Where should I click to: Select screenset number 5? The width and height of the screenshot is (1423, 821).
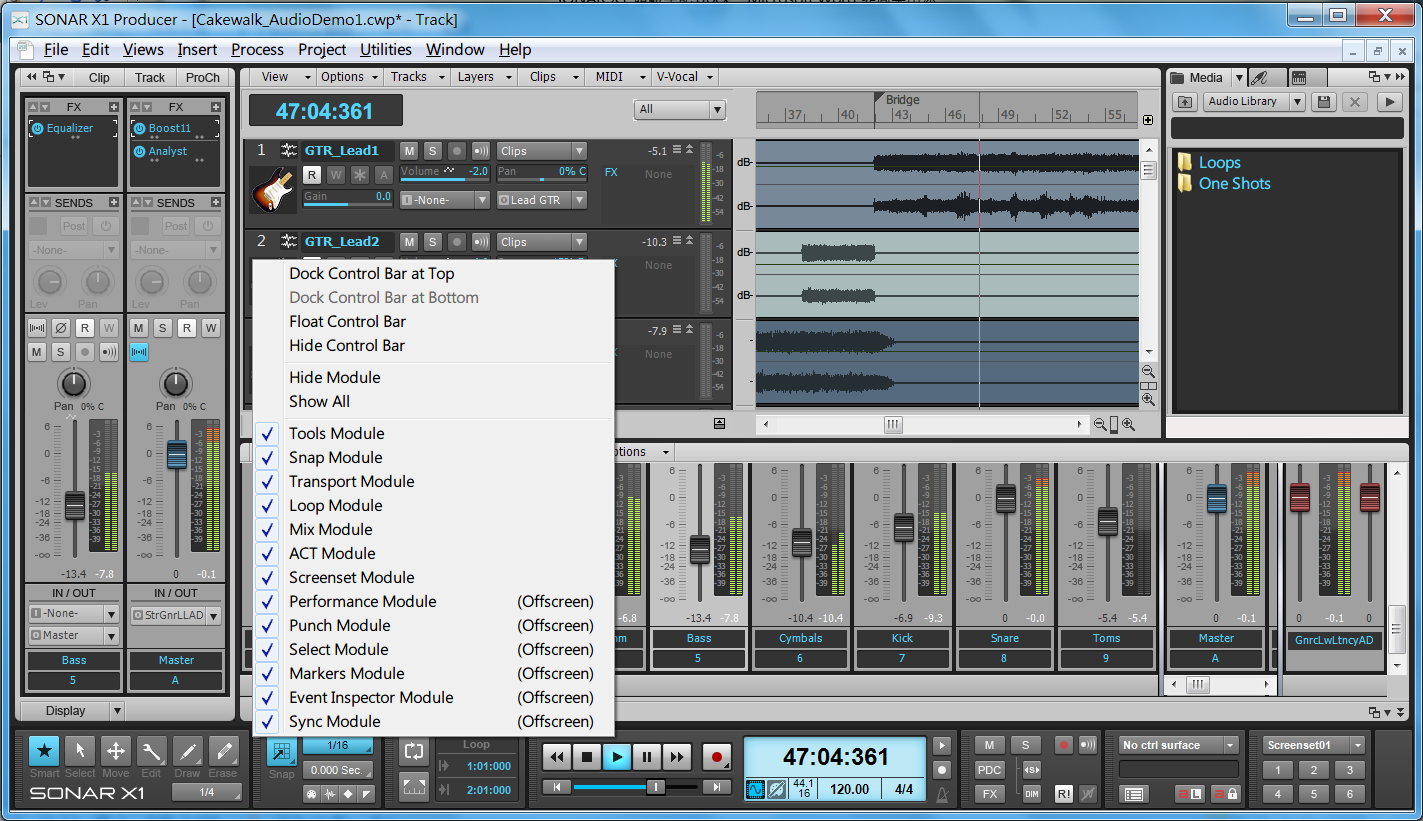(1313, 794)
